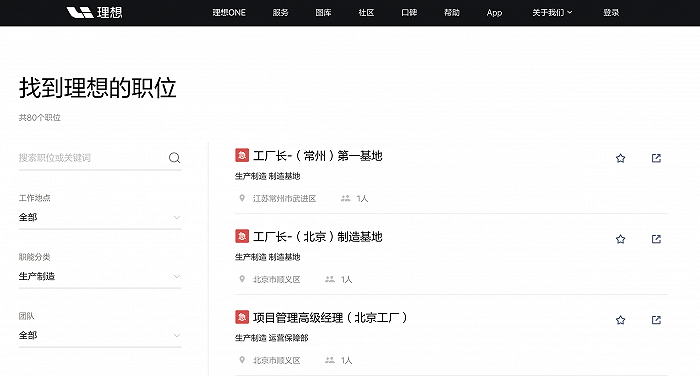Open job title 工厂长-(常州)第一基地

pos(317,155)
